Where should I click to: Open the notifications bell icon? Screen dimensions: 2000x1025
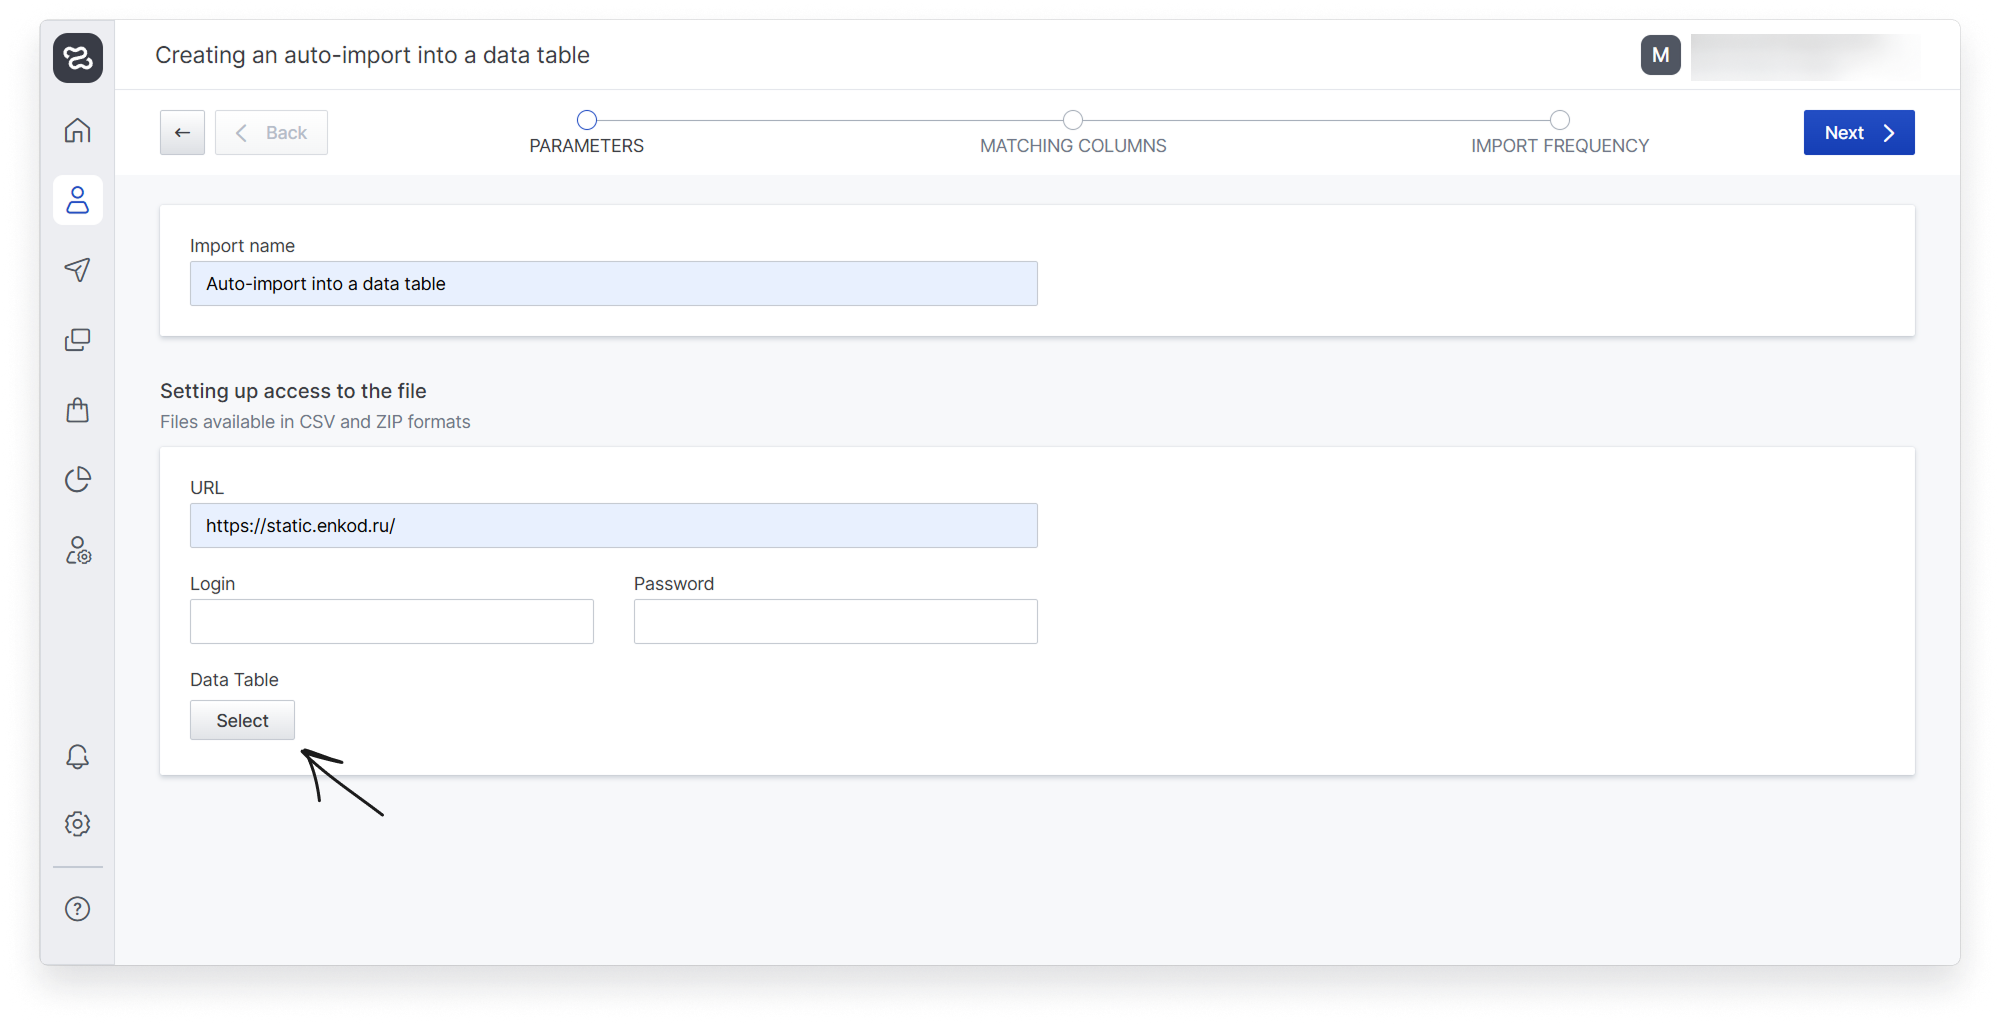(78, 757)
